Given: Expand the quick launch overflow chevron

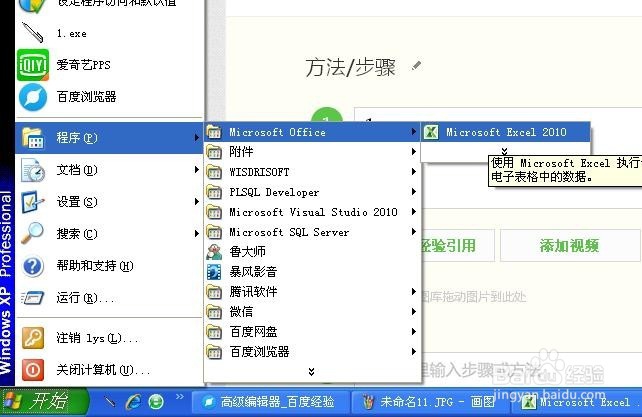Looking at the screenshot, I should click(x=180, y=396).
